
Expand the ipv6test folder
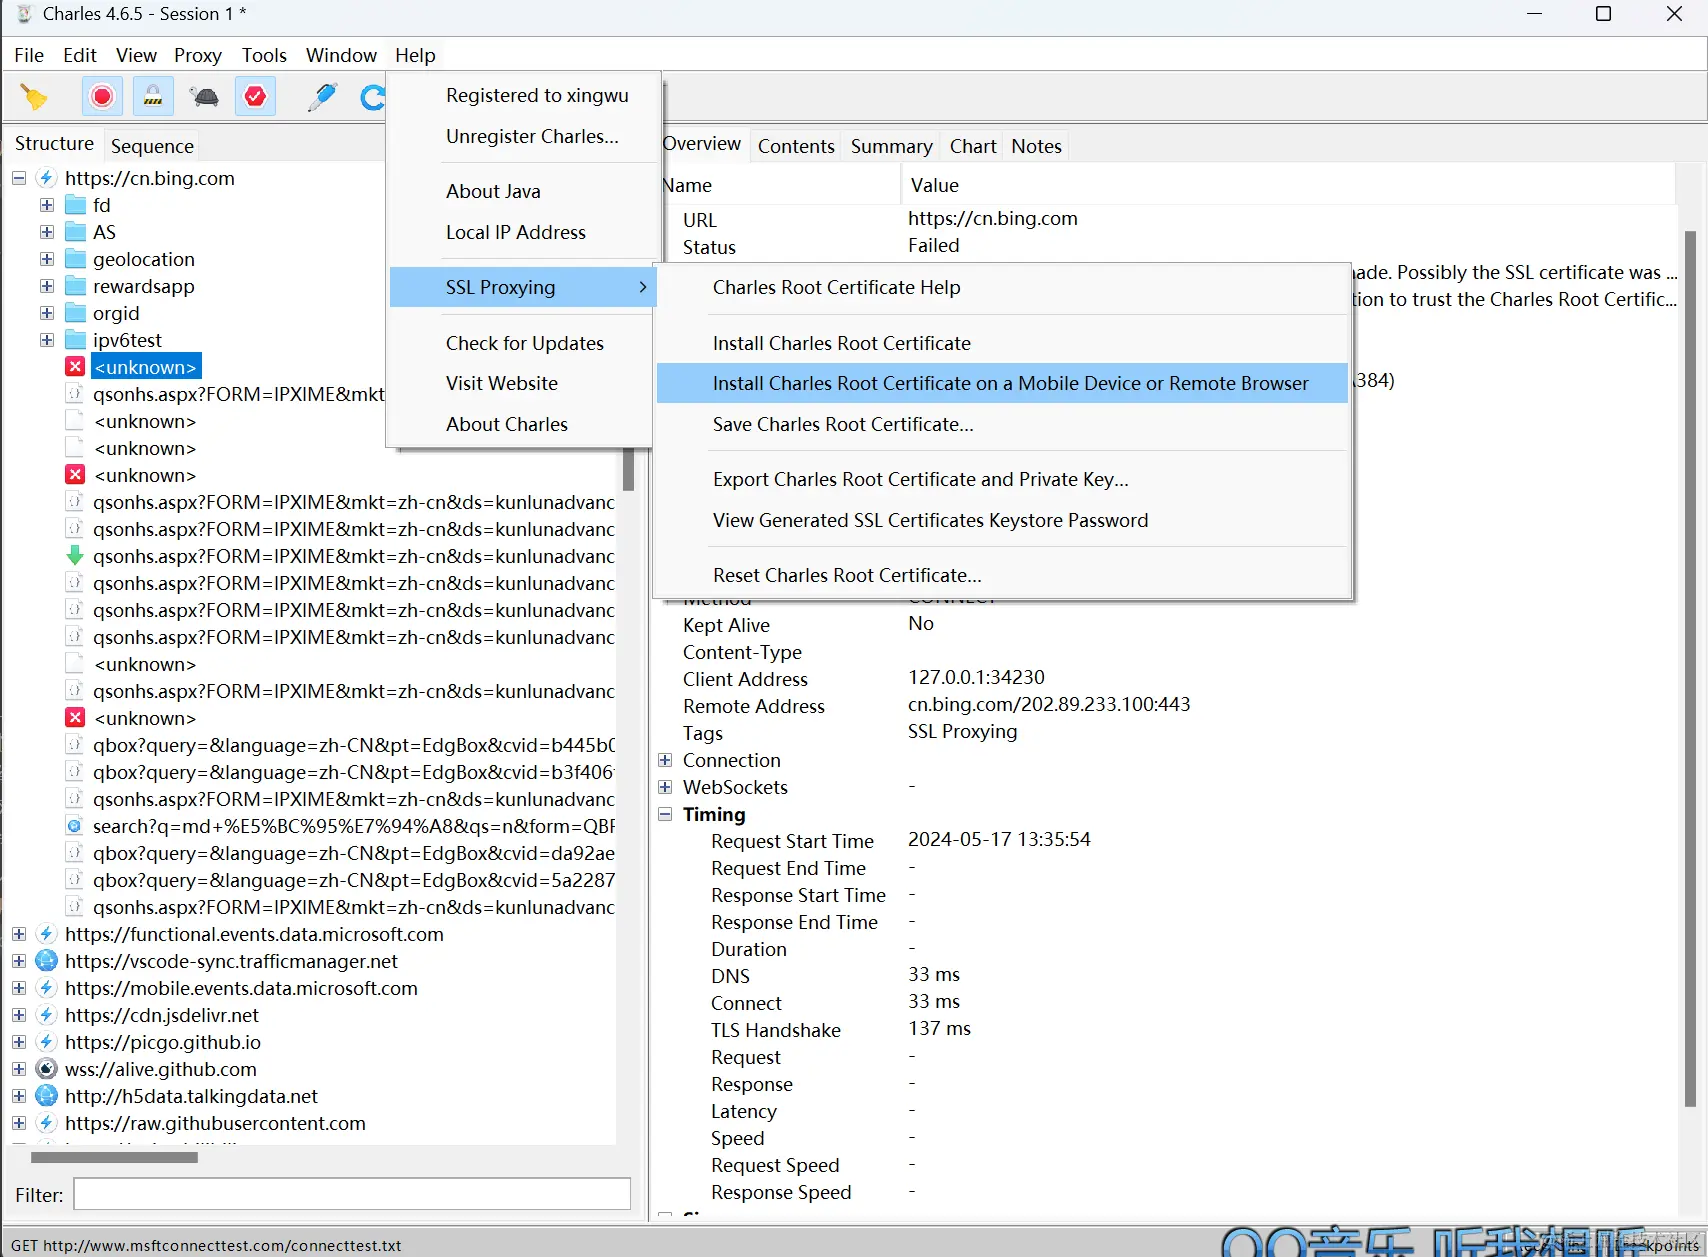click(47, 340)
